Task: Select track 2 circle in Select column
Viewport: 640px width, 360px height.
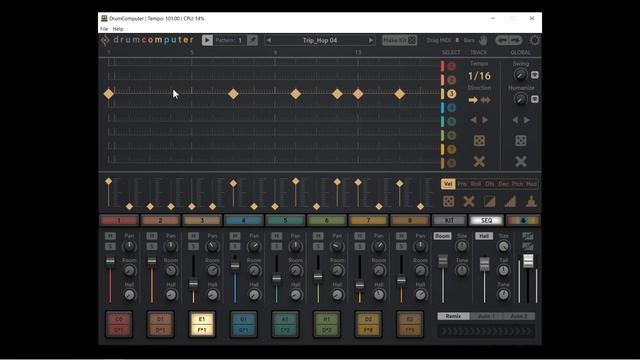Action: 451,80
